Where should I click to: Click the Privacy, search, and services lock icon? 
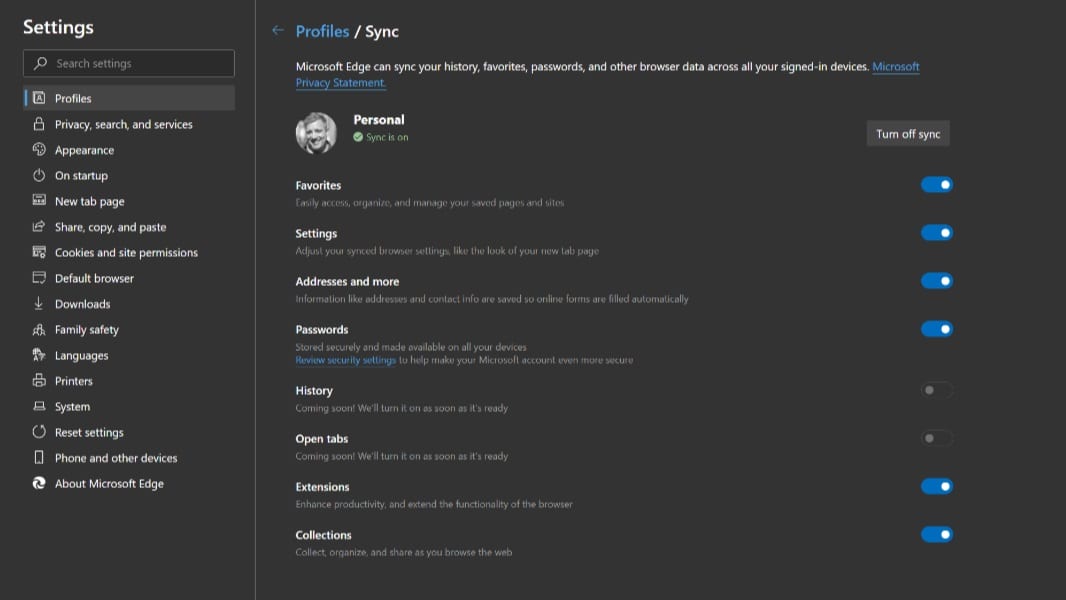click(x=39, y=124)
